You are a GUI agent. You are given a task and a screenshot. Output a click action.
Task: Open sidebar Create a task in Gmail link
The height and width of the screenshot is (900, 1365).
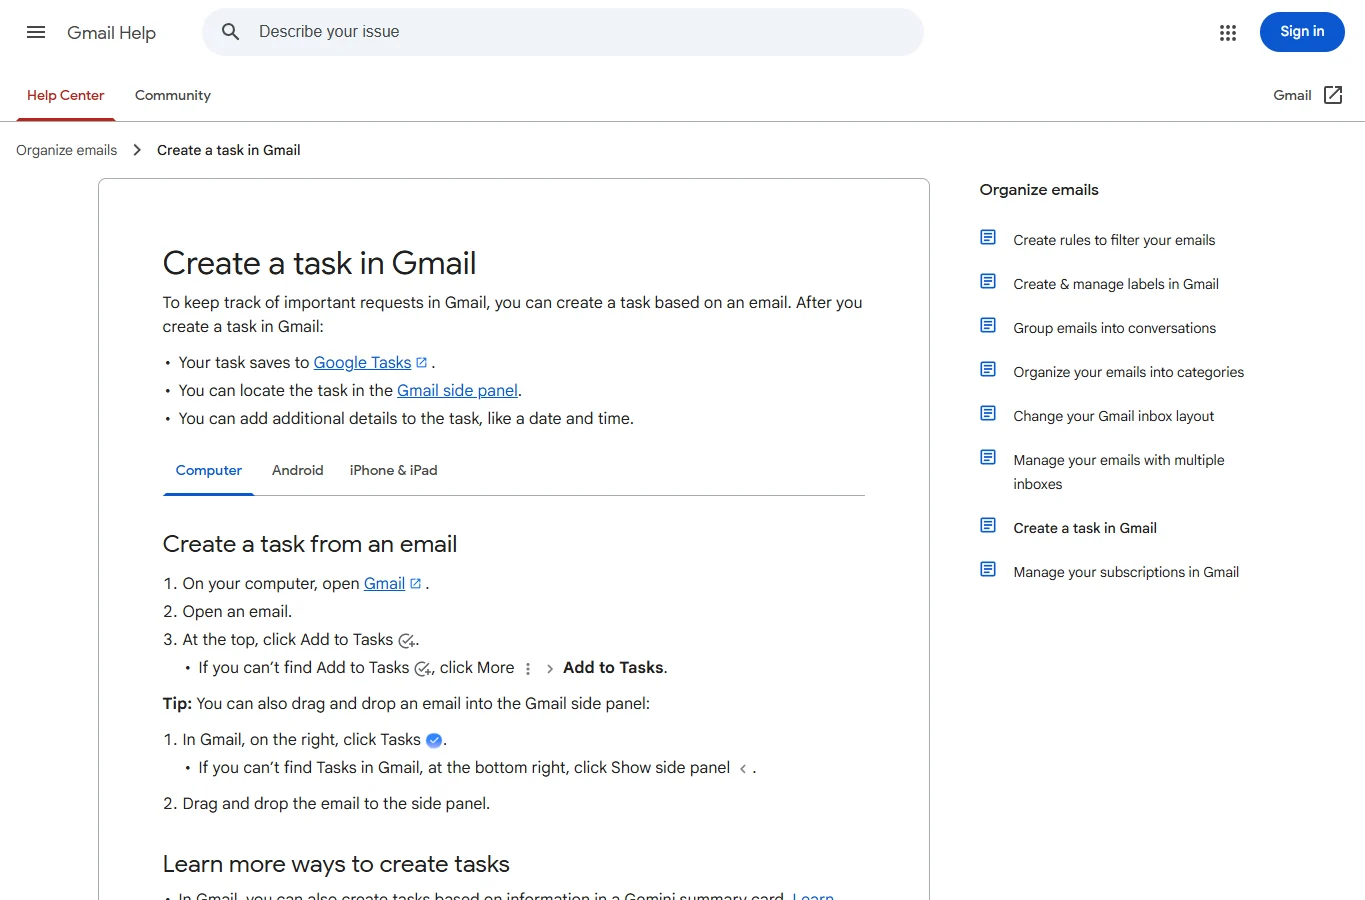1085,528
